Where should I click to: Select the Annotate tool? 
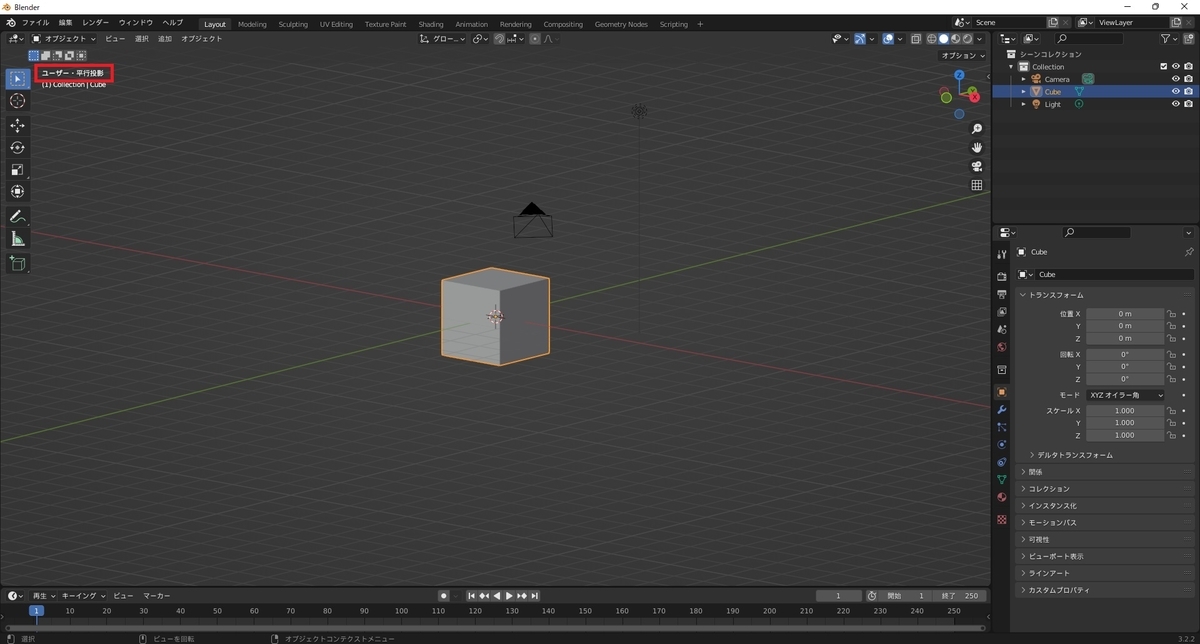tap(17, 217)
